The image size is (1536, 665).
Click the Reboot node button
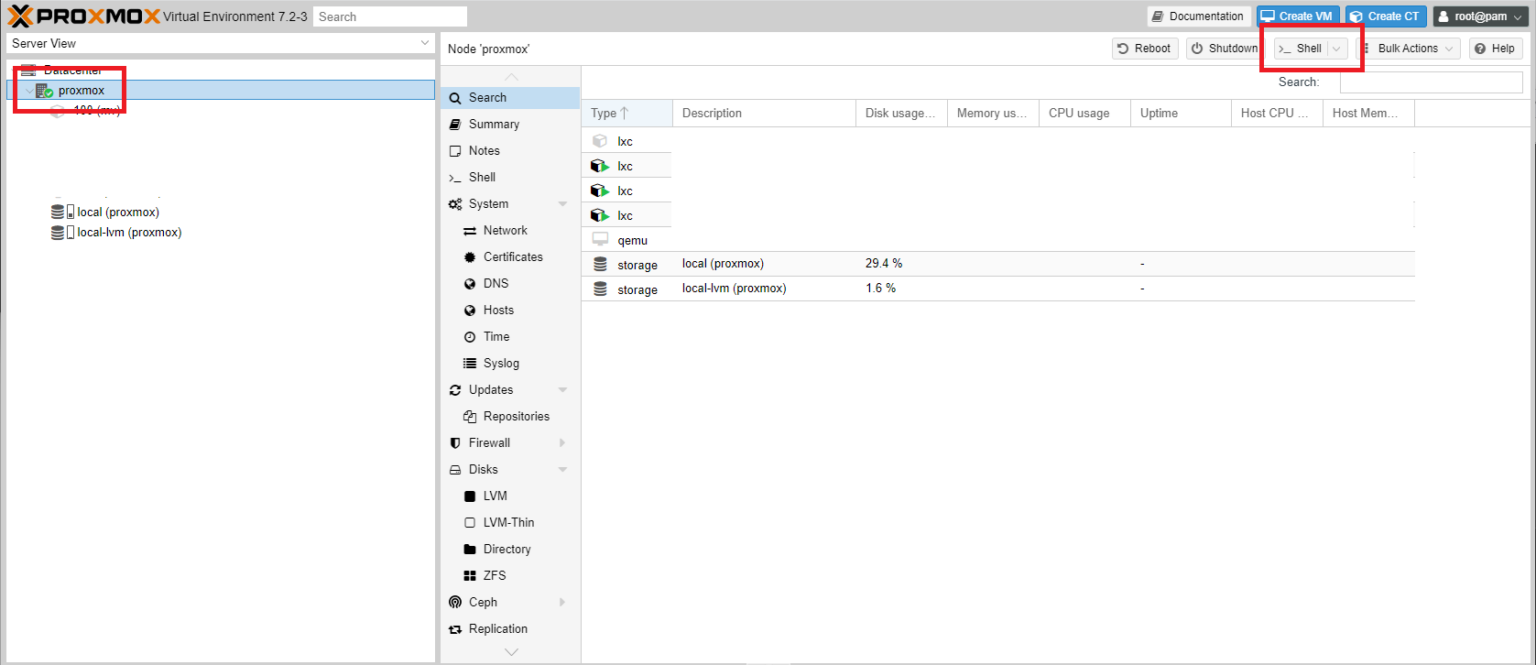pyautogui.click(x=1144, y=48)
